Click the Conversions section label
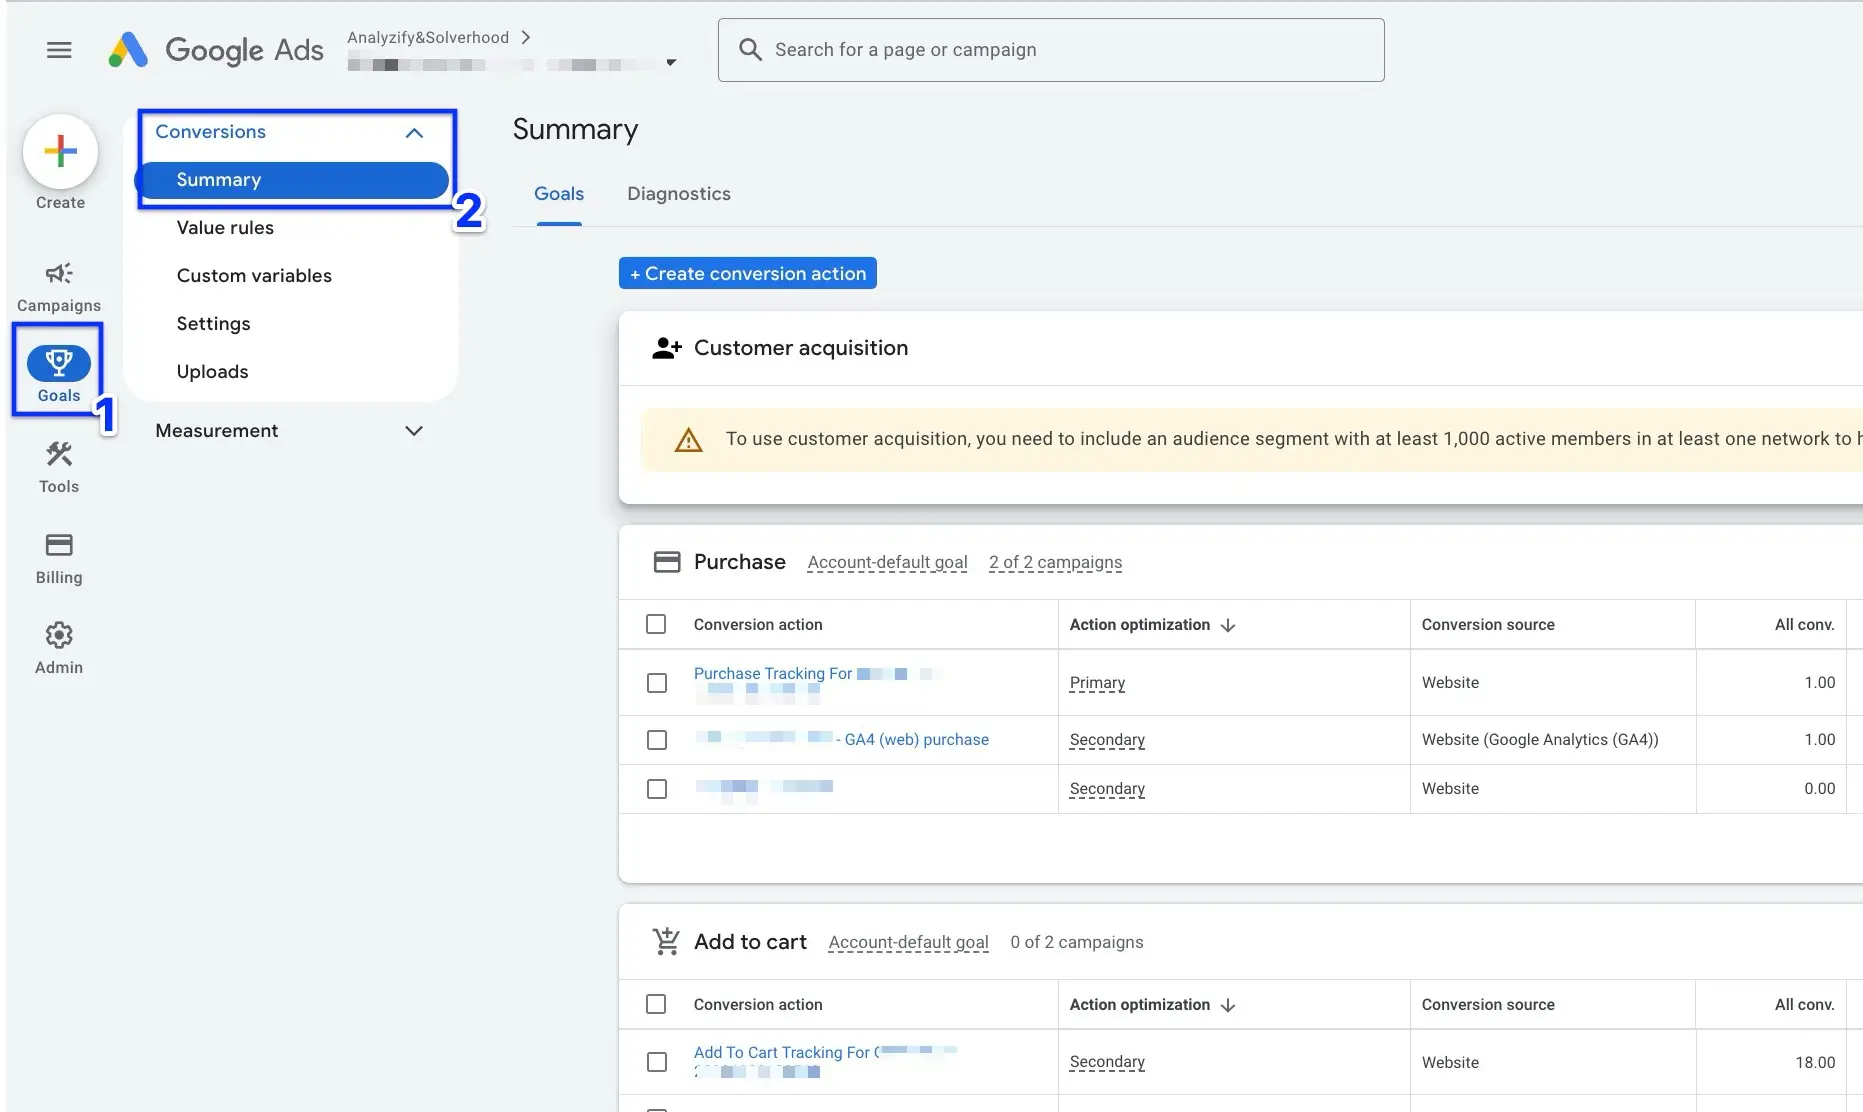The image size is (1863, 1112). (x=211, y=132)
